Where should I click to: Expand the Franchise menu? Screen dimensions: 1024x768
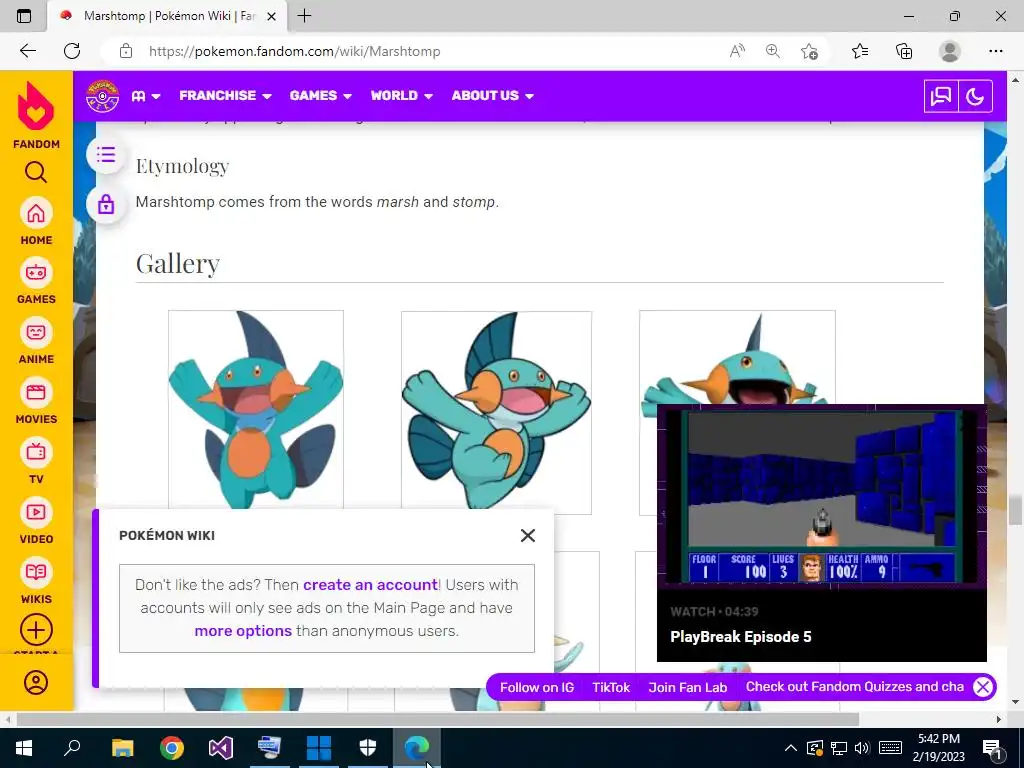pos(225,95)
